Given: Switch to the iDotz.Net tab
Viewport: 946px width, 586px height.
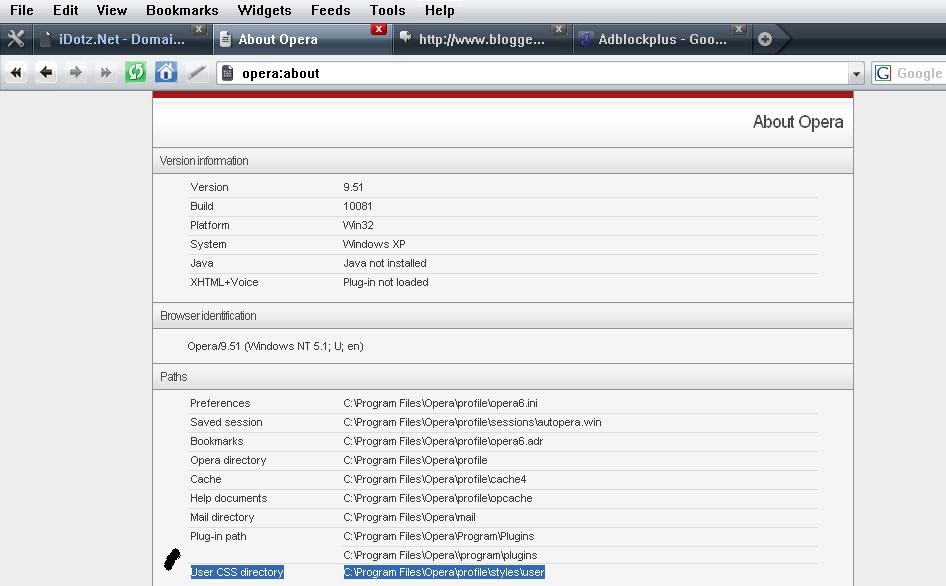Looking at the screenshot, I should [121, 39].
